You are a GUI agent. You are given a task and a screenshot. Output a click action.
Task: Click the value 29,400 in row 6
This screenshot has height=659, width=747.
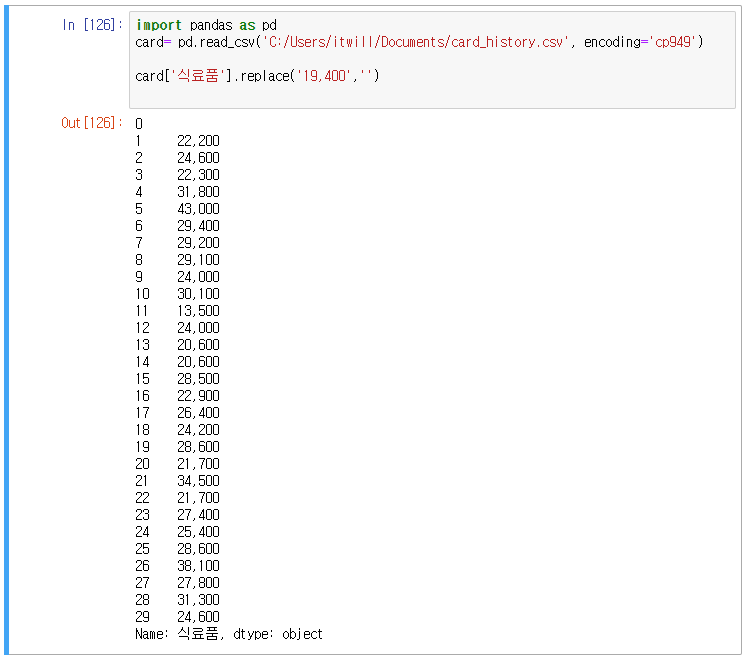[x=198, y=226]
